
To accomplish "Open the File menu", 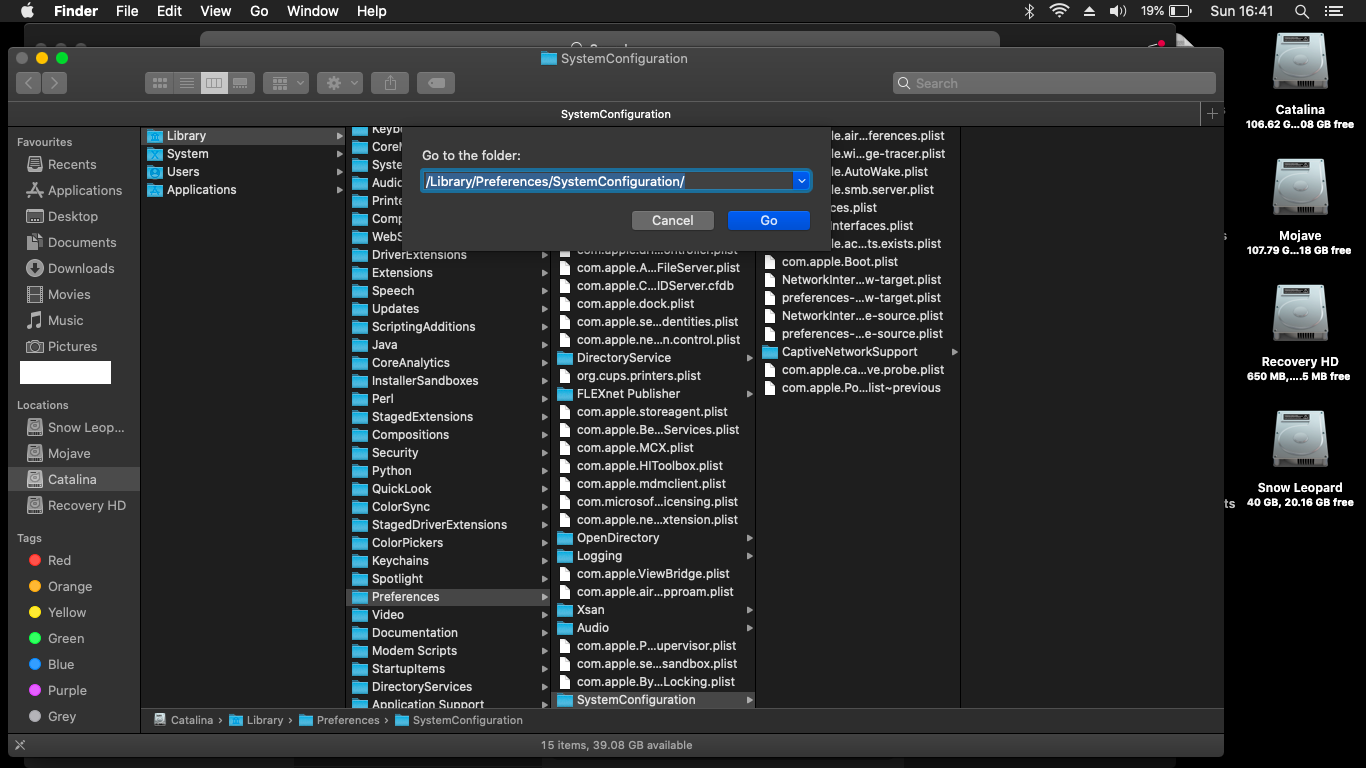I will click(x=127, y=11).
